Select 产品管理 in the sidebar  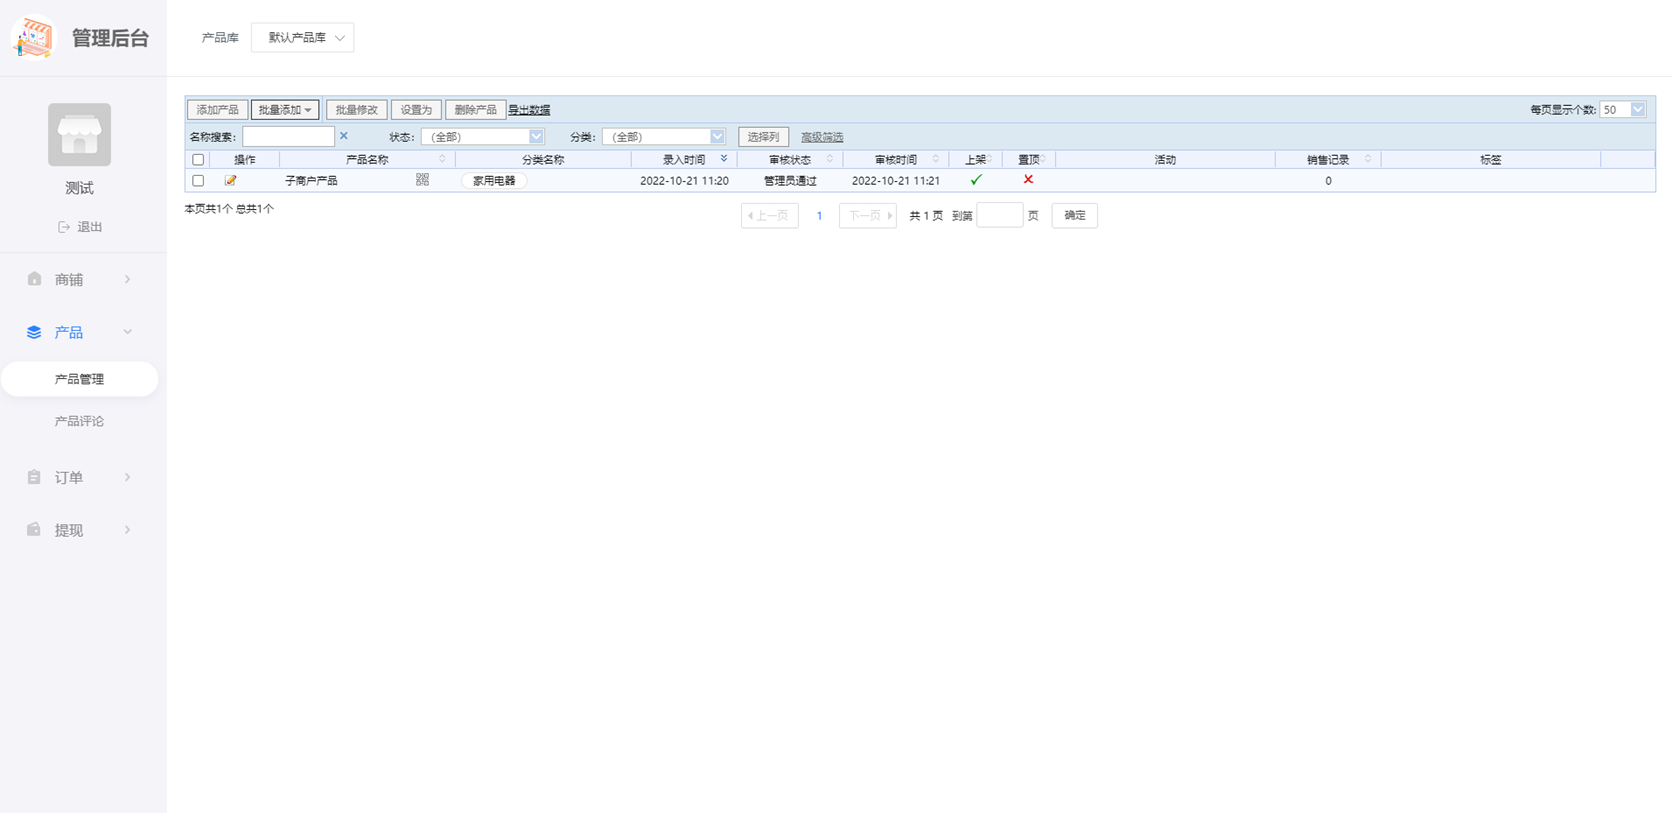coord(79,379)
